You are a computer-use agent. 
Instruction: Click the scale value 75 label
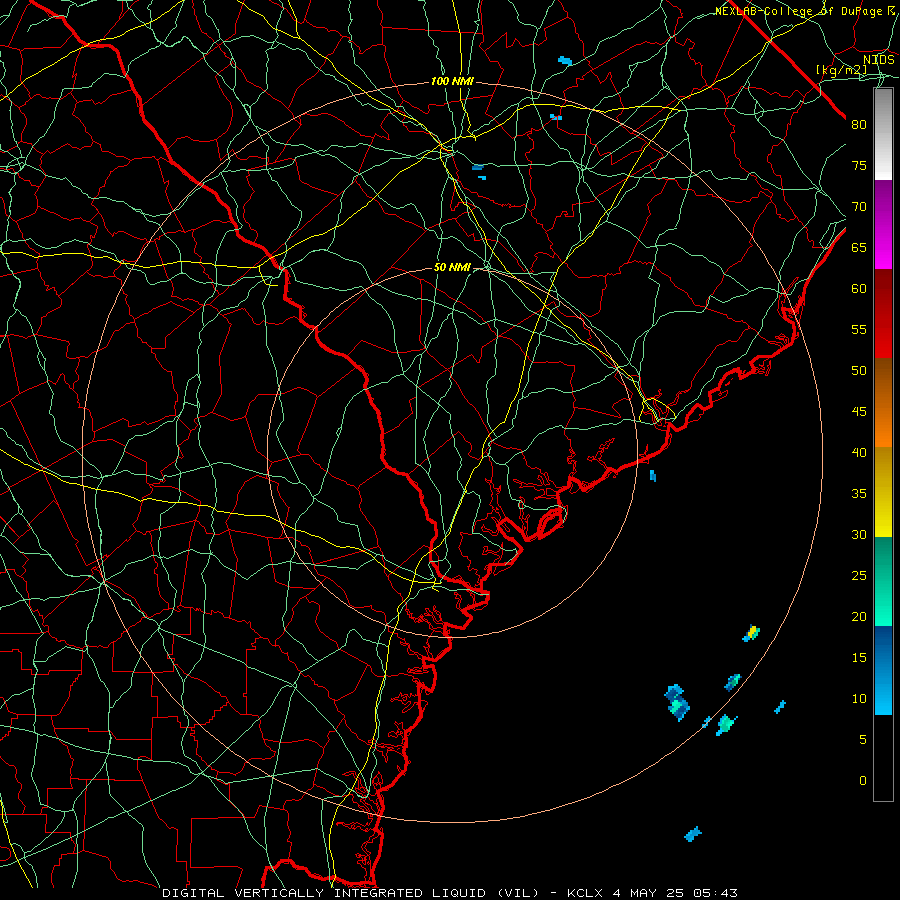tap(859, 165)
